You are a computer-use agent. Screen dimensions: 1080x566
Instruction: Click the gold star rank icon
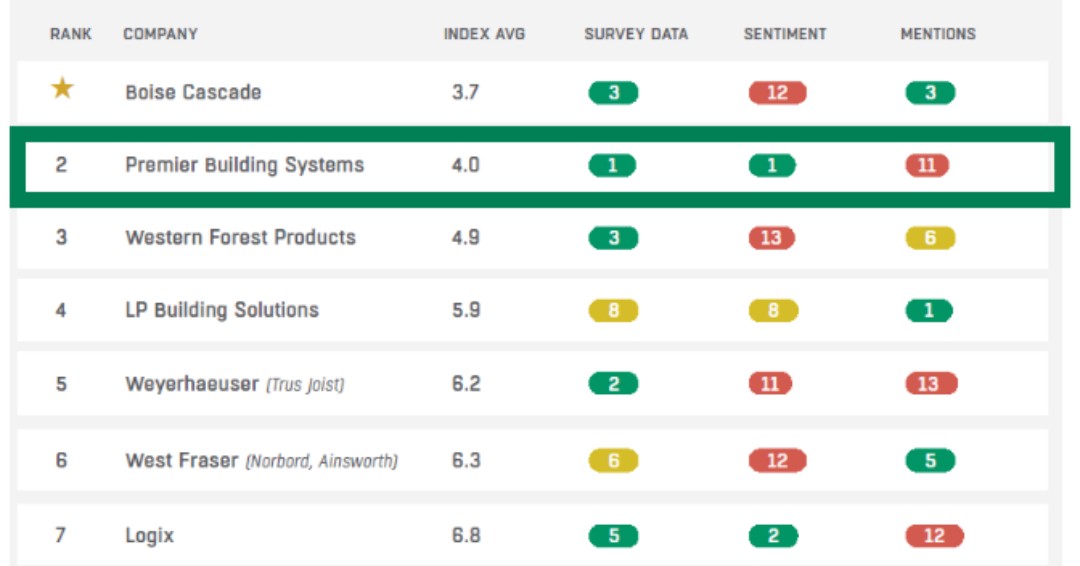(63, 88)
